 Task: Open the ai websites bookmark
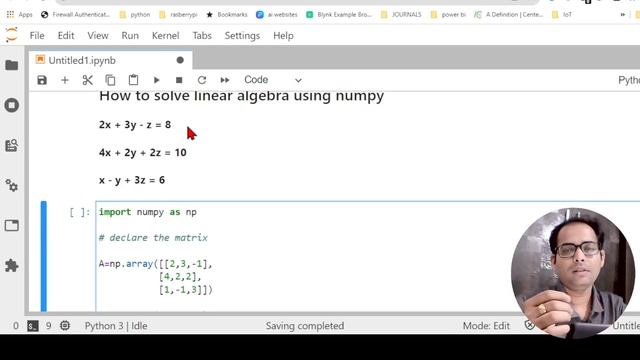[x=277, y=15]
